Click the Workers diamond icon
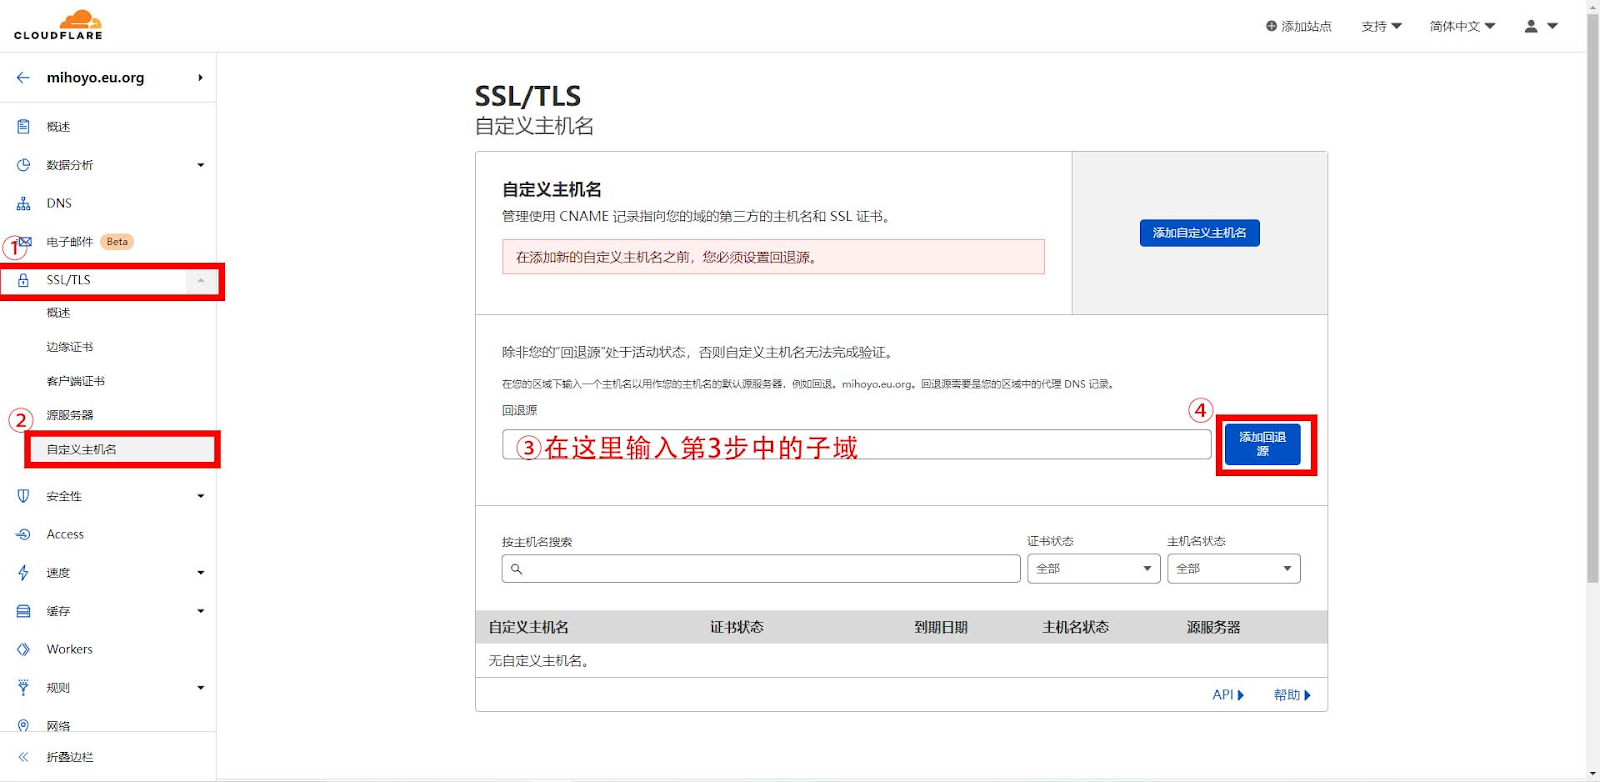This screenshot has height=782, width=1600. click(x=23, y=649)
